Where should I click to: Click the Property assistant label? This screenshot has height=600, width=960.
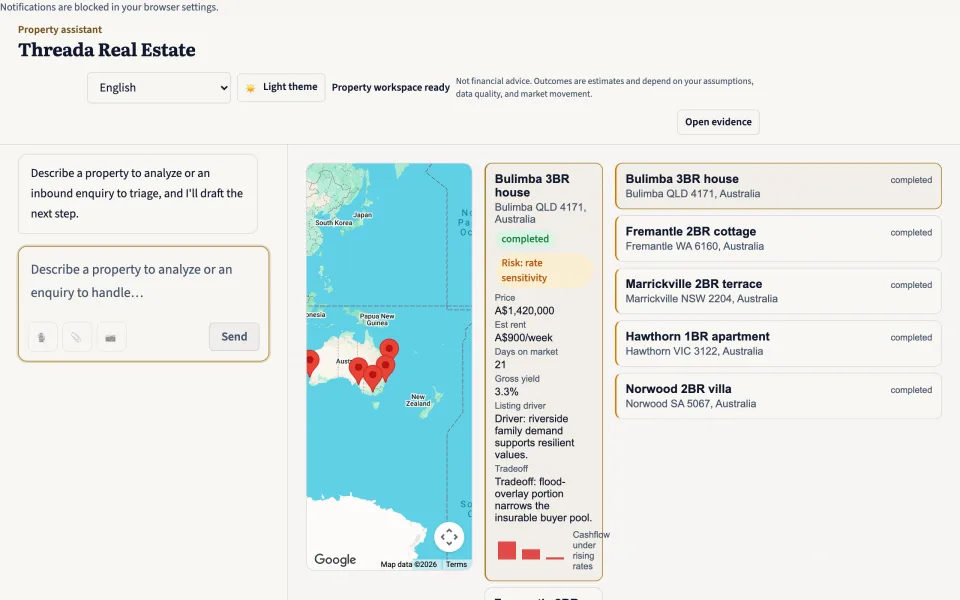(60, 29)
